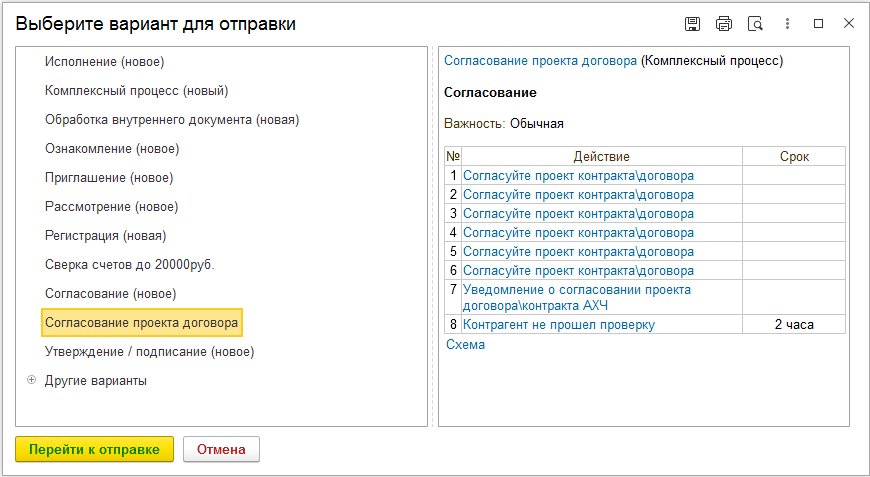Click the 'Перейти к отправке' button
The image size is (870, 477).
coord(94,449)
